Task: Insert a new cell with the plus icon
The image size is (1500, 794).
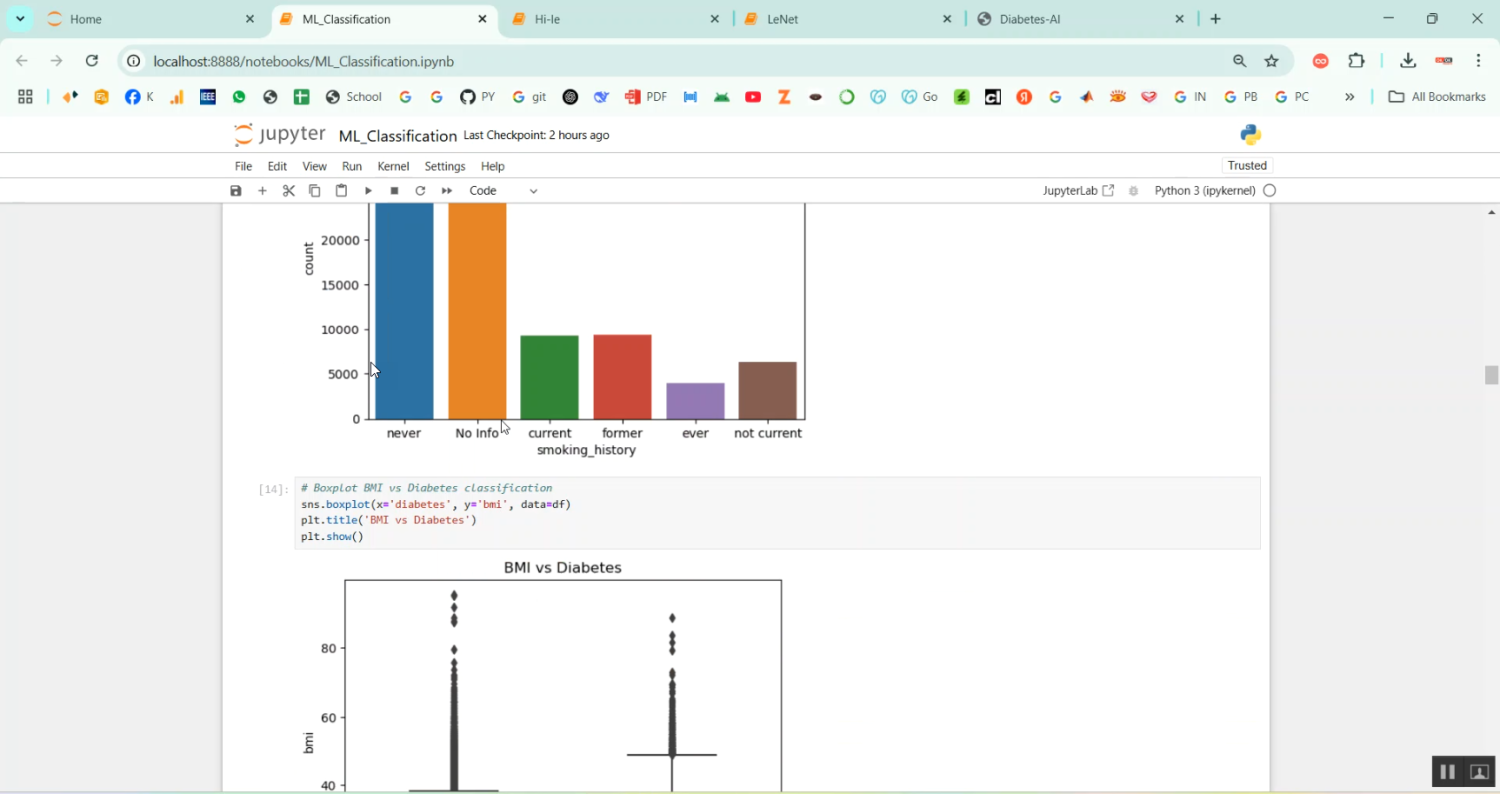Action: (262, 190)
